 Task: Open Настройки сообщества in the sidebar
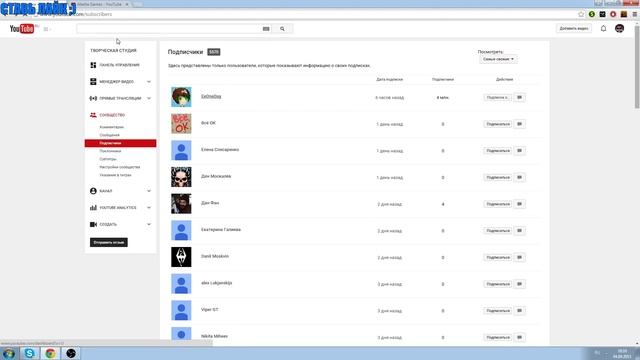tap(120, 167)
